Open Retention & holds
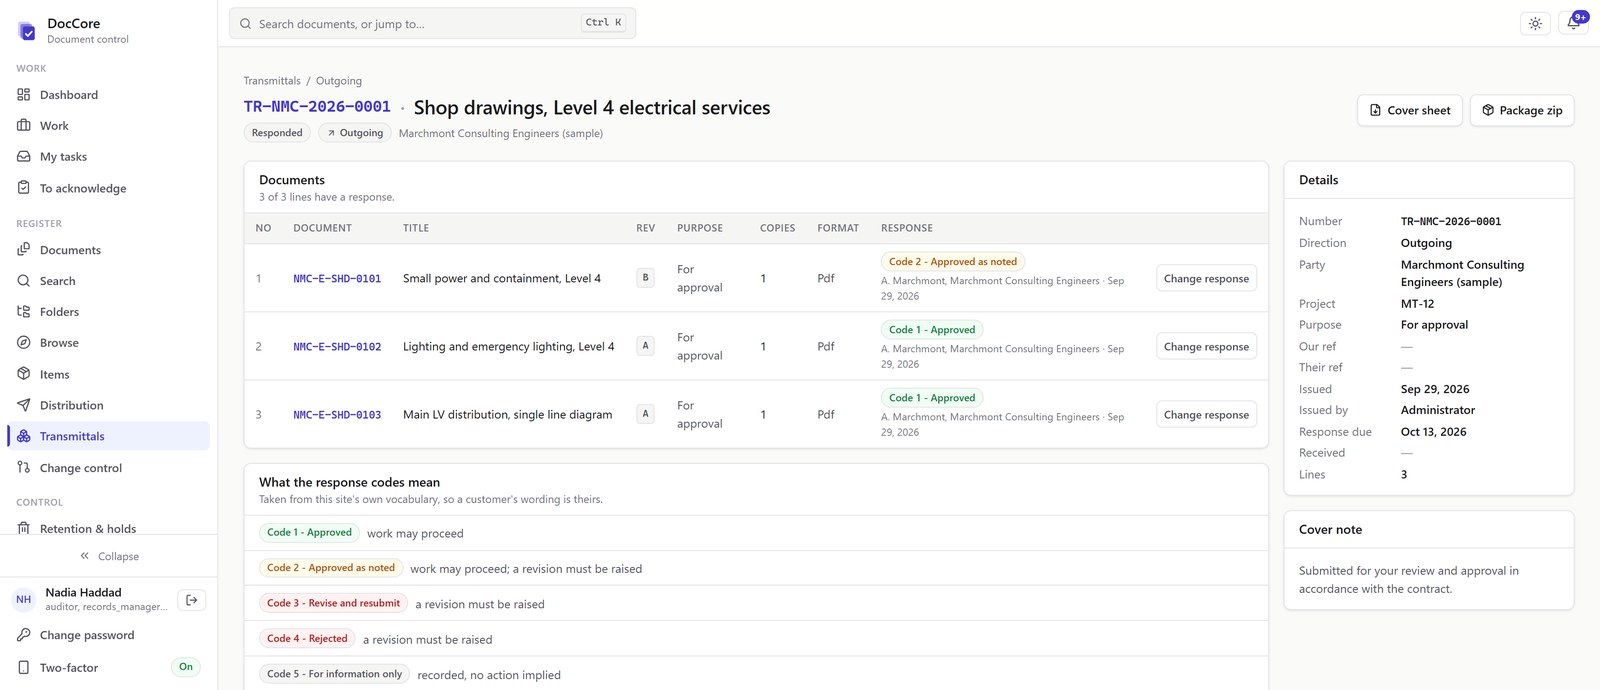Image resolution: width=1600 pixels, height=690 pixels. 108,528
